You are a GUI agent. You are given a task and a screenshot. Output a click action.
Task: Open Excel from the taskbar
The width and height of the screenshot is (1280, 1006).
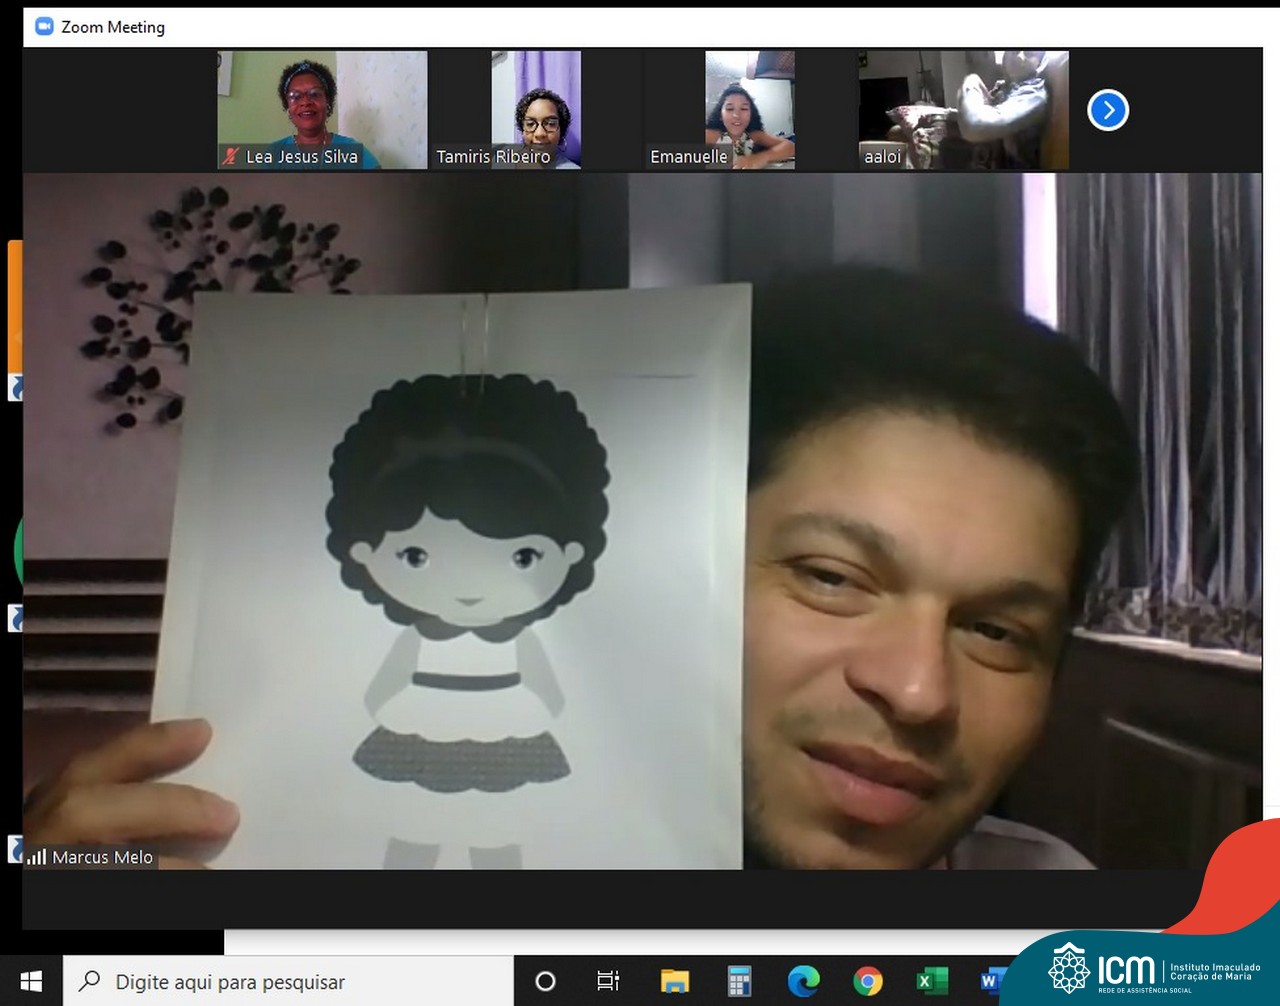click(931, 981)
